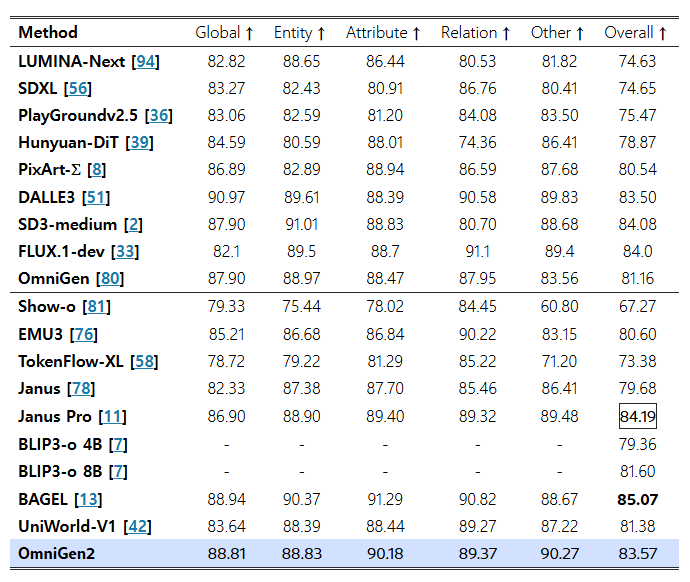
Task: Click LUMINA-Next Overall value 74.63
Action: click(x=638, y=62)
